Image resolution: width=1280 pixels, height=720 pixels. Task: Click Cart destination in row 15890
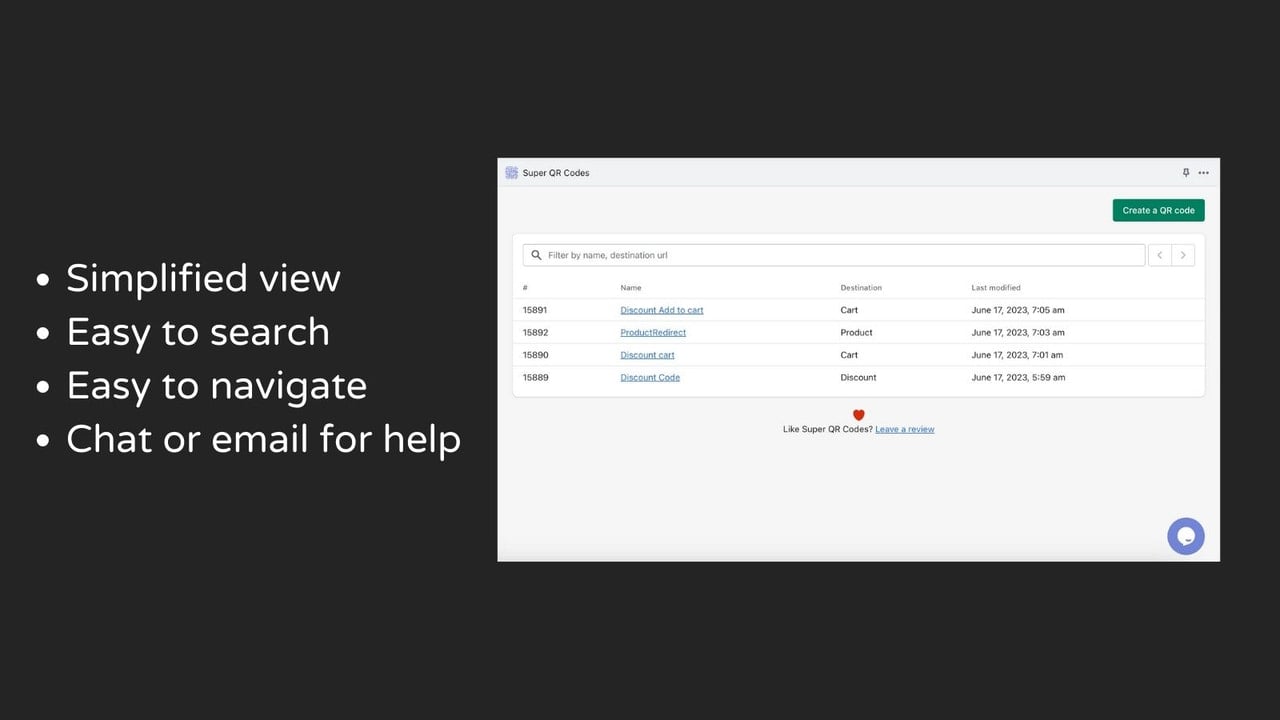coord(849,355)
